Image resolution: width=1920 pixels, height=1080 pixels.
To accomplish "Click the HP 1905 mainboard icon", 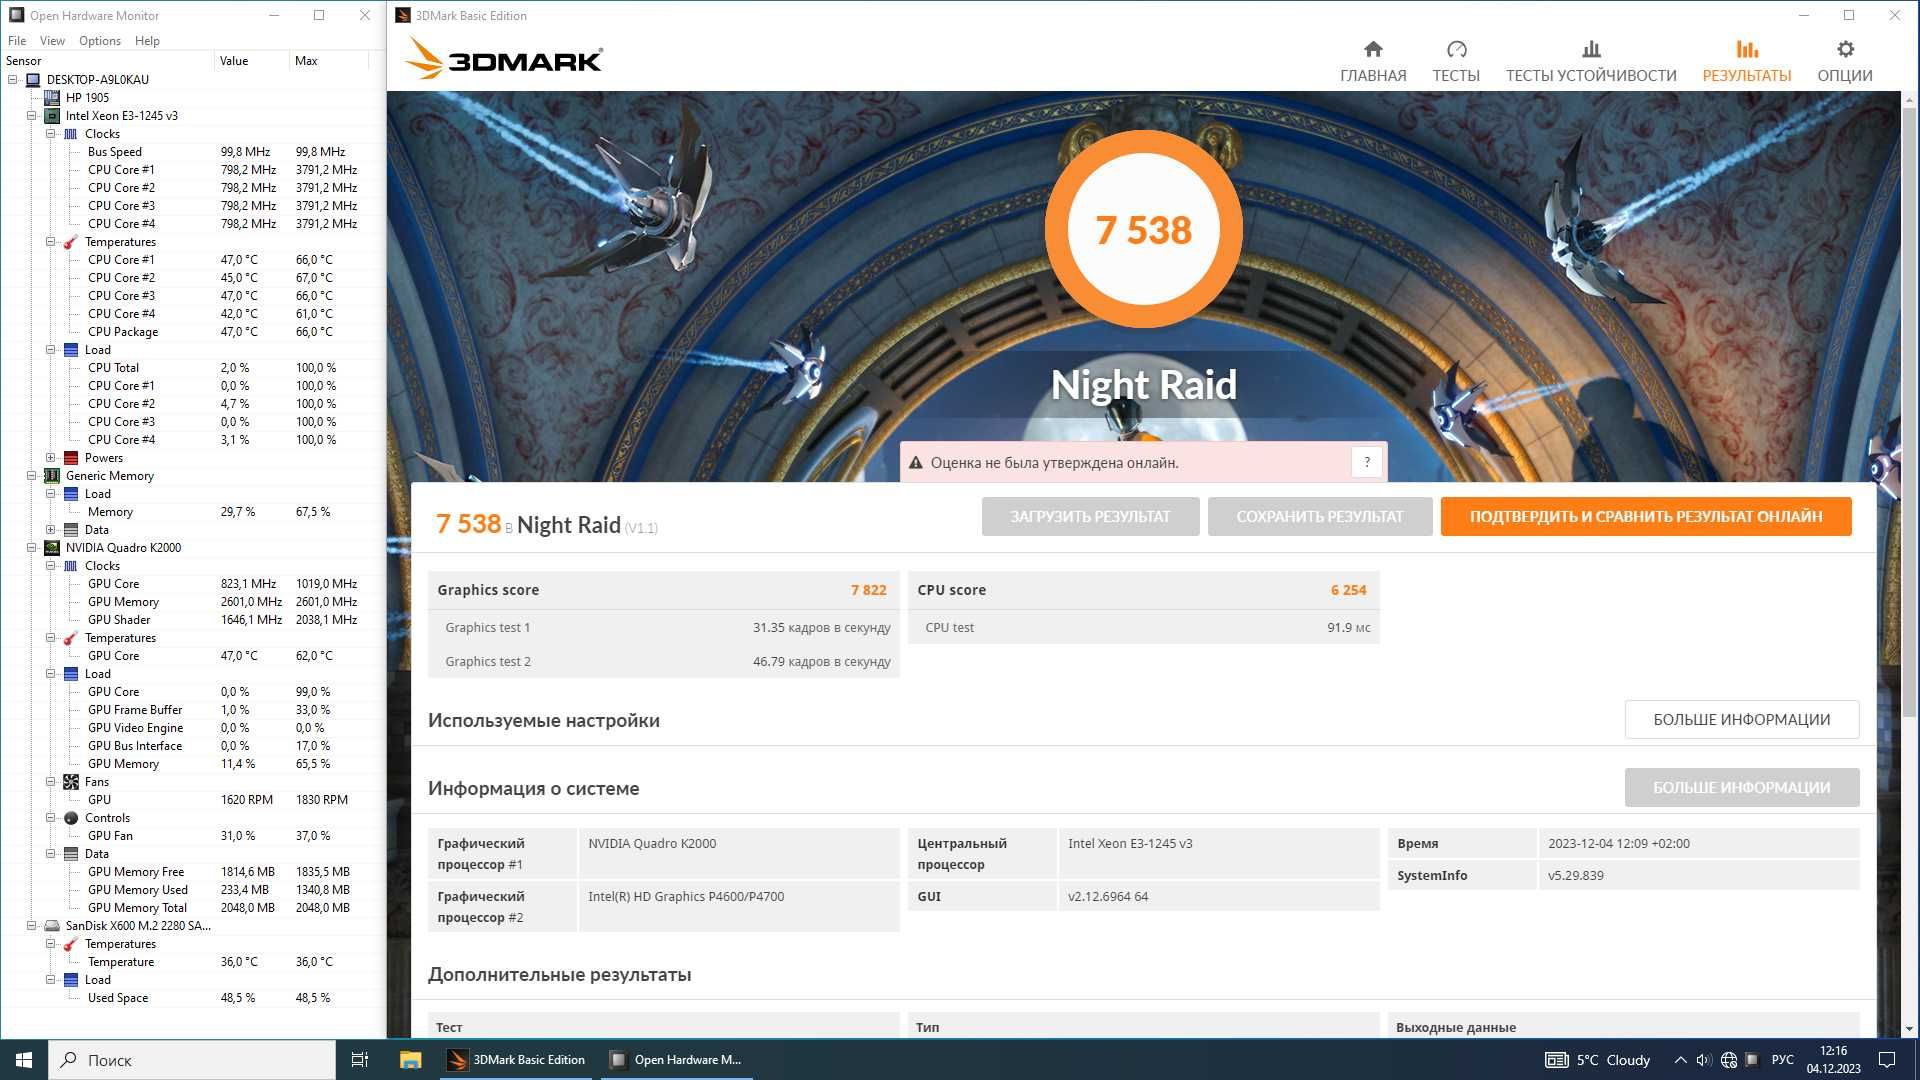I will pos(52,98).
